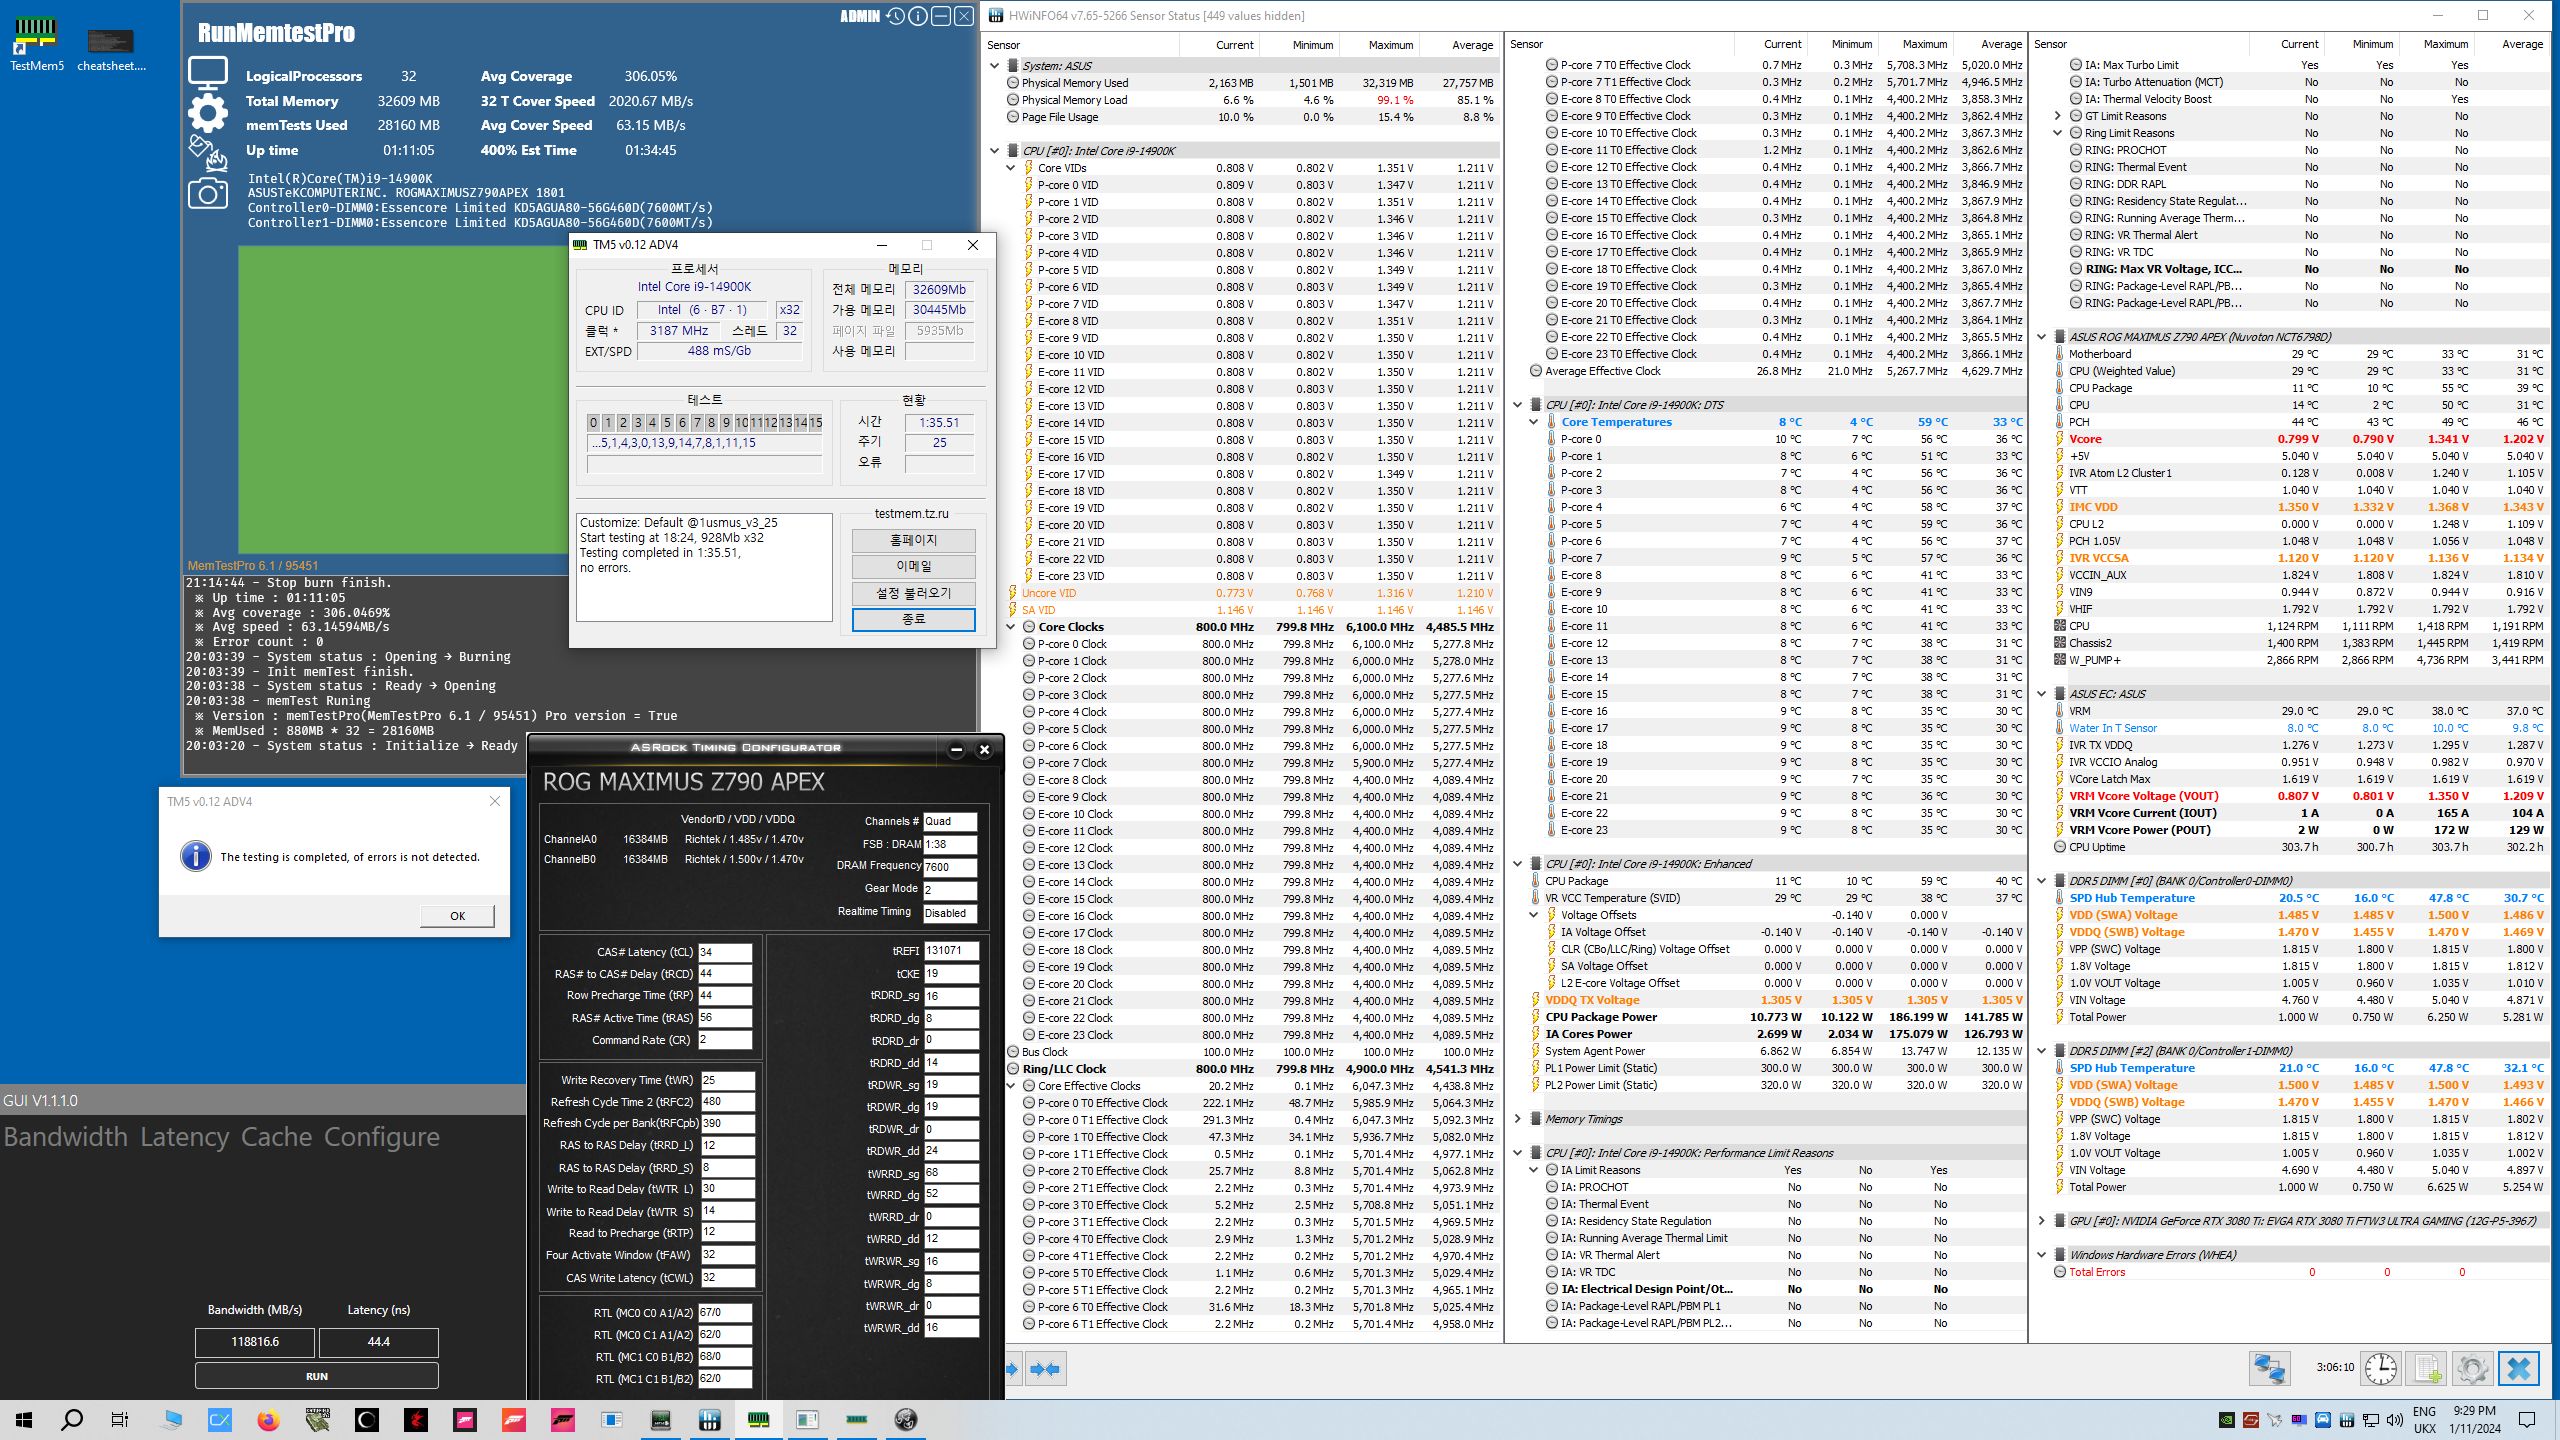Image resolution: width=2560 pixels, height=1440 pixels.
Task: Switch to Configure tab
Action: [382, 1137]
